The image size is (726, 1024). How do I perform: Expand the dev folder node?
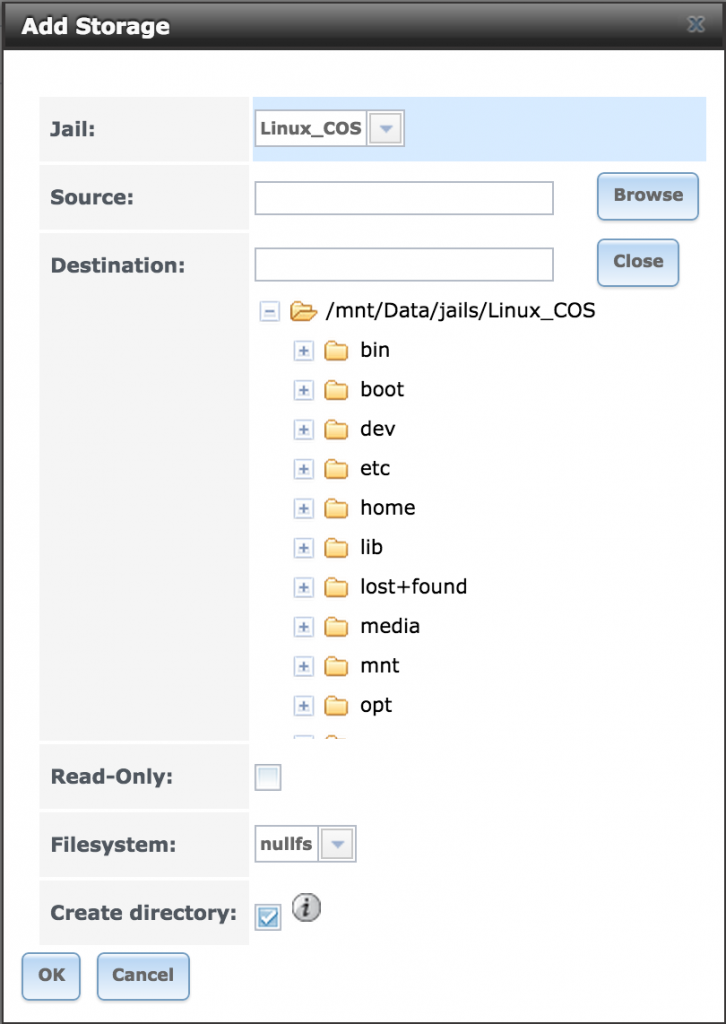[303, 430]
